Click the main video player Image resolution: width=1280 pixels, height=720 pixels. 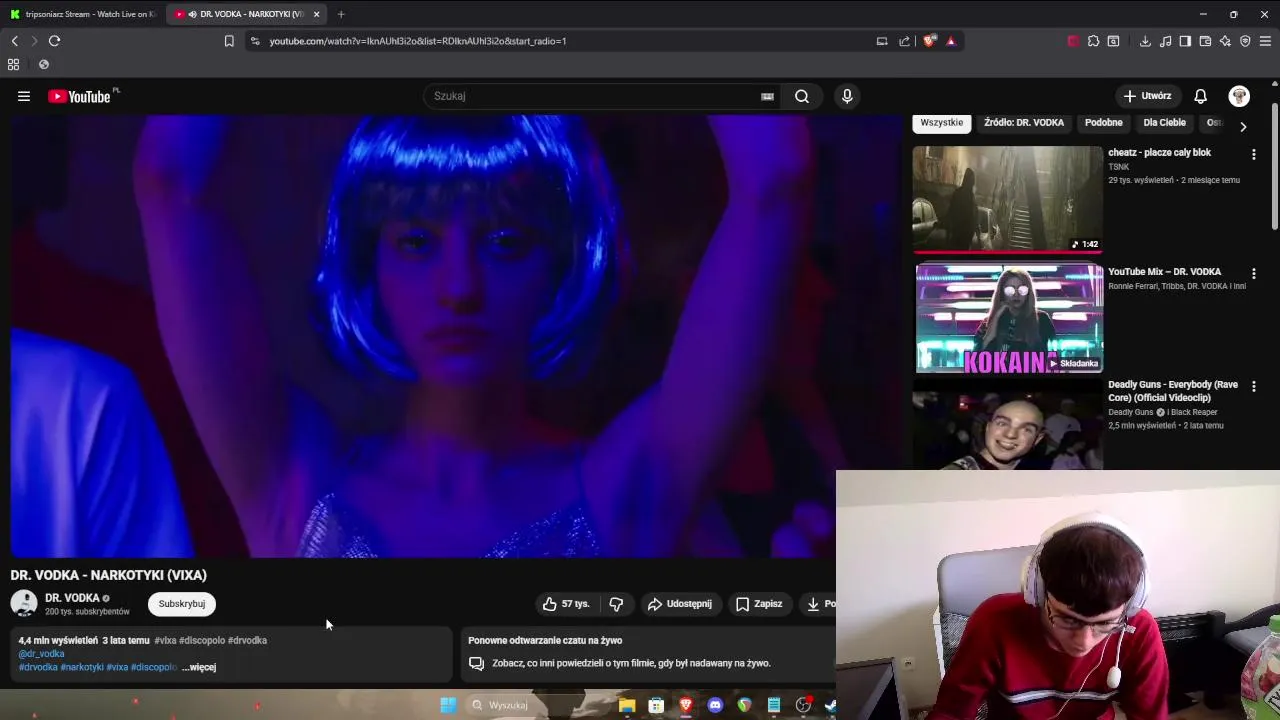tap(456, 336)
